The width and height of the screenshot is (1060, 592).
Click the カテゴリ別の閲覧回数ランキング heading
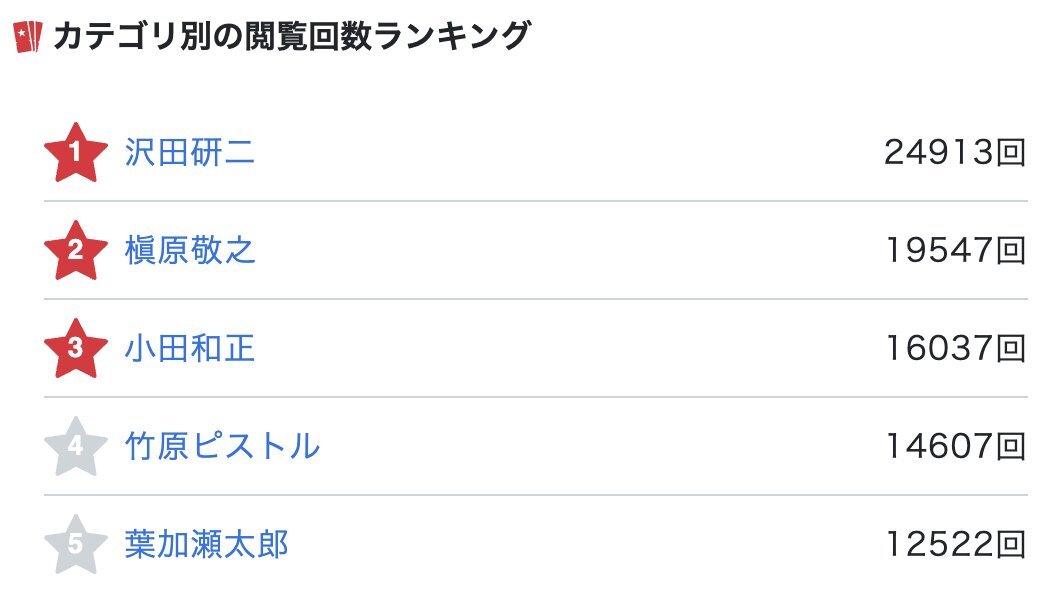pyautogui.click(x=292, y=36)
